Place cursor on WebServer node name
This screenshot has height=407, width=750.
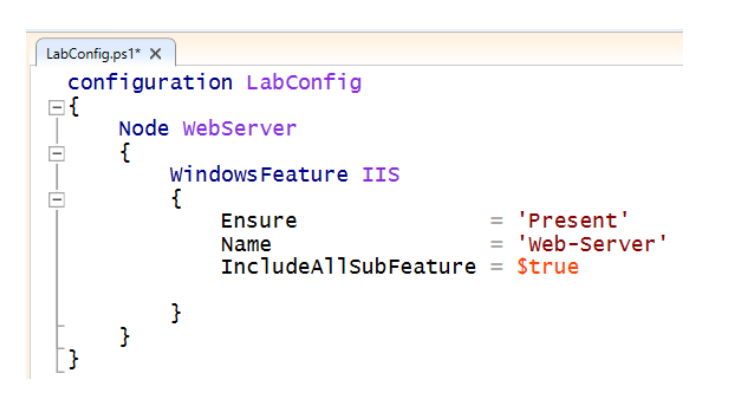[239, 129]
